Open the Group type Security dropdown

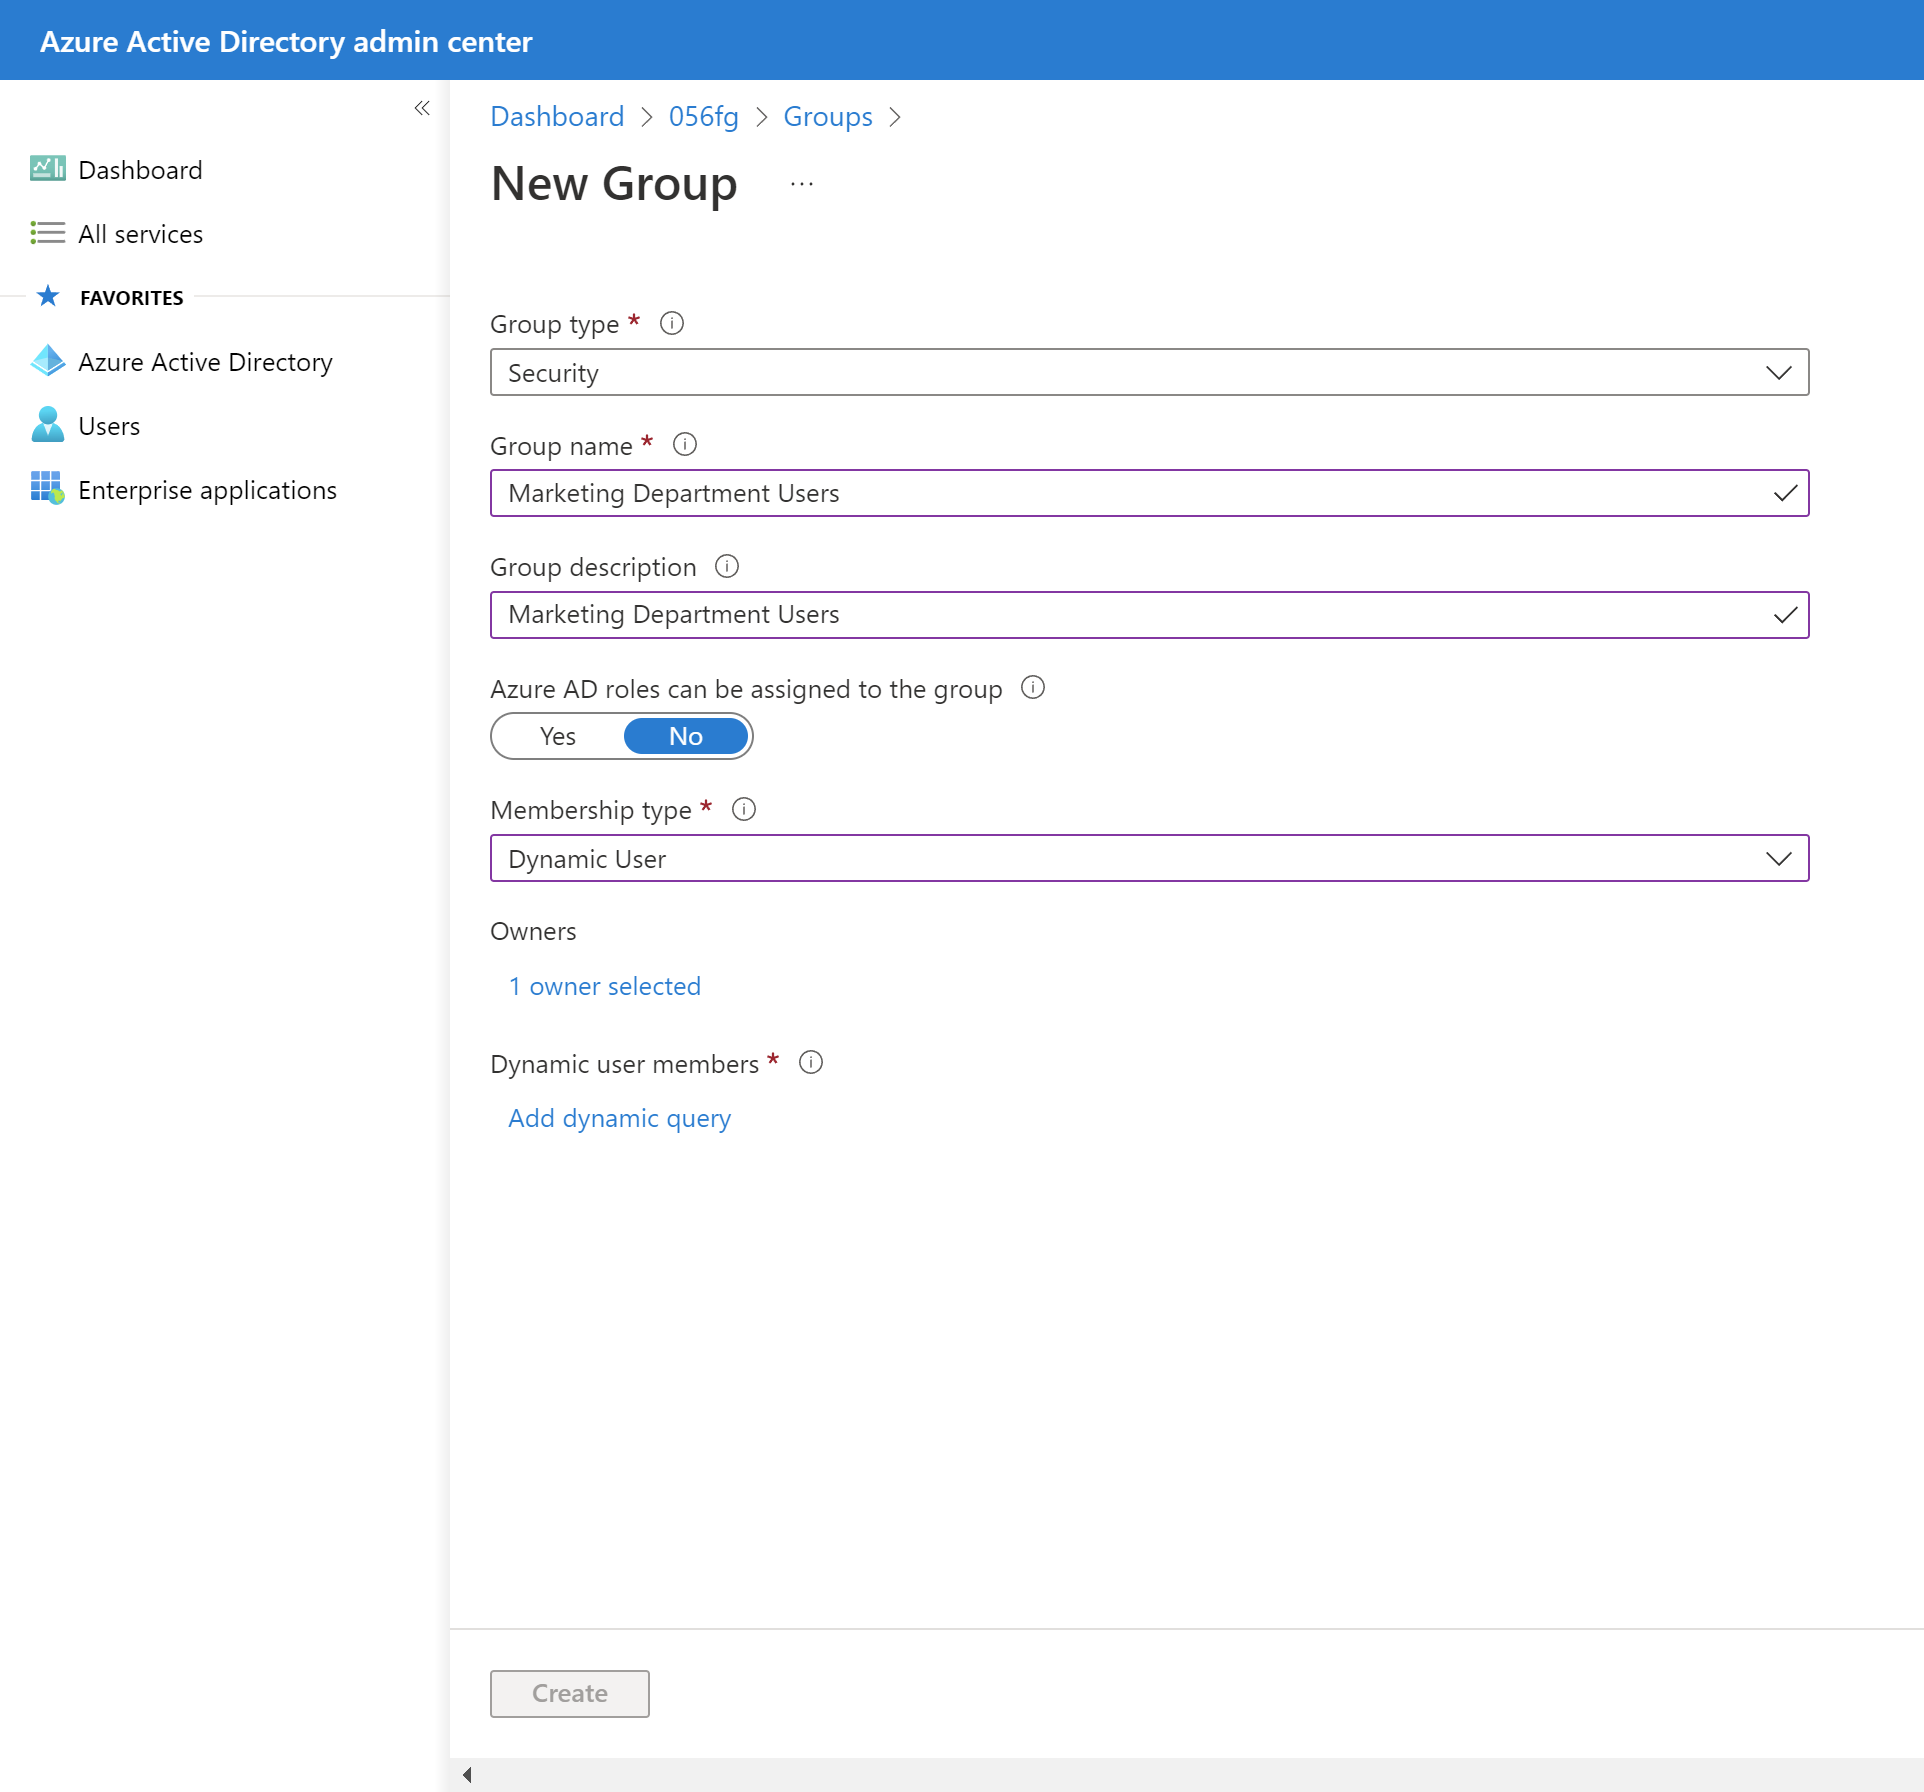1149,372
